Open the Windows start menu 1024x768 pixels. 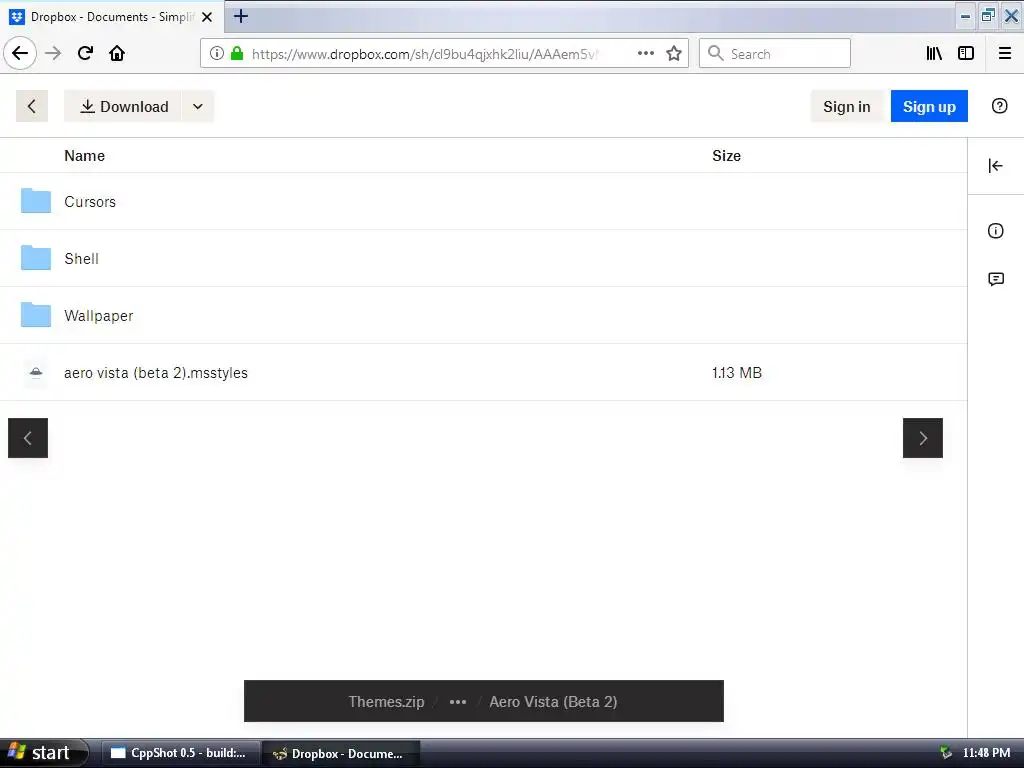tap(43, 753)
